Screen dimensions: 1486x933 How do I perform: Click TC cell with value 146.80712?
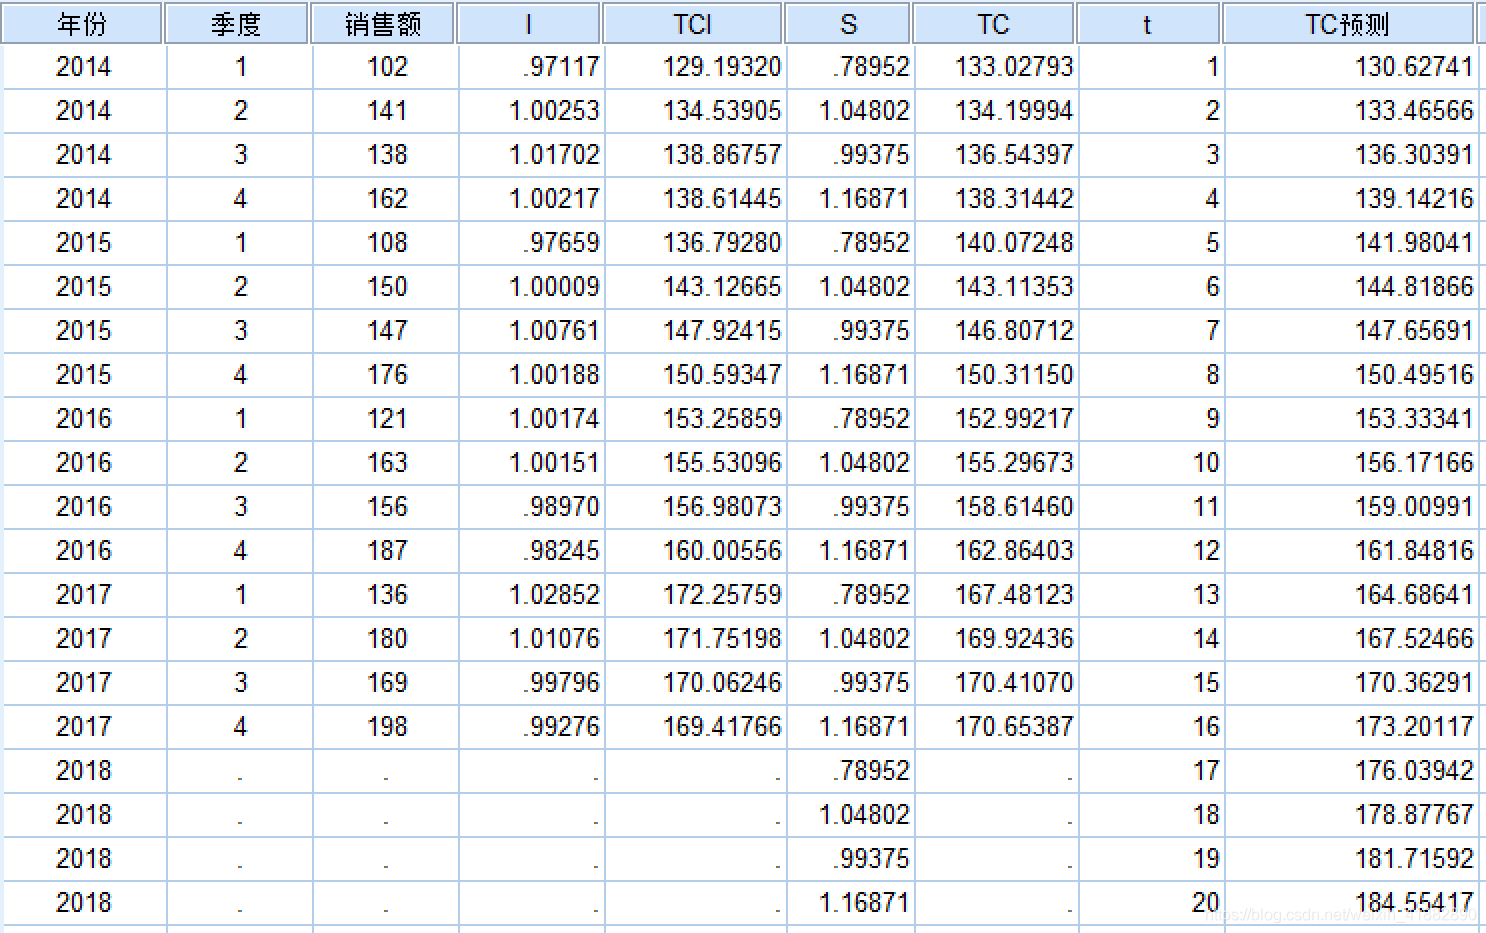[x=996, y=331]
